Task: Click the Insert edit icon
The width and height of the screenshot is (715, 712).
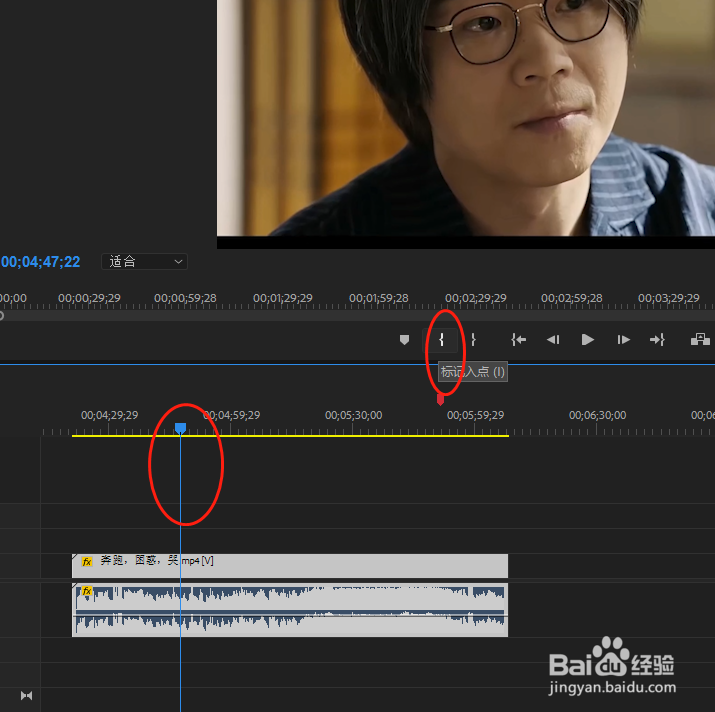Action: 700,340
